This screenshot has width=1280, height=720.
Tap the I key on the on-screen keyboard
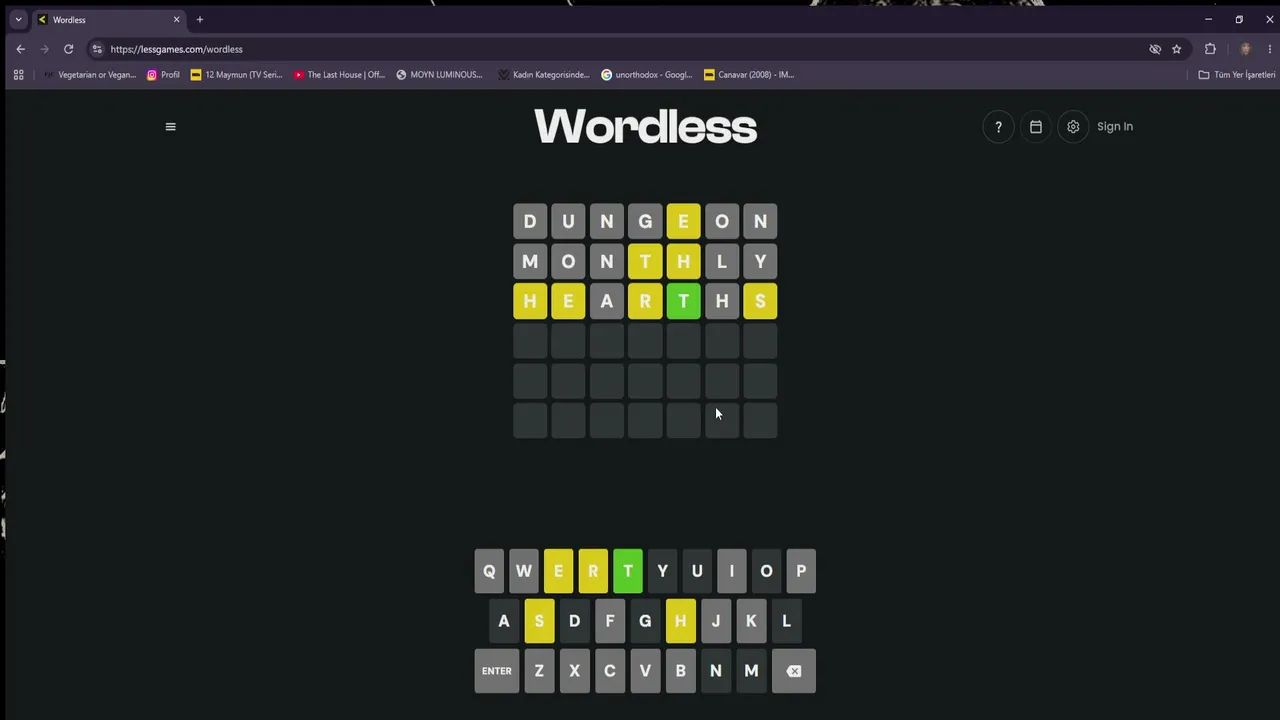tap(732, 571)
